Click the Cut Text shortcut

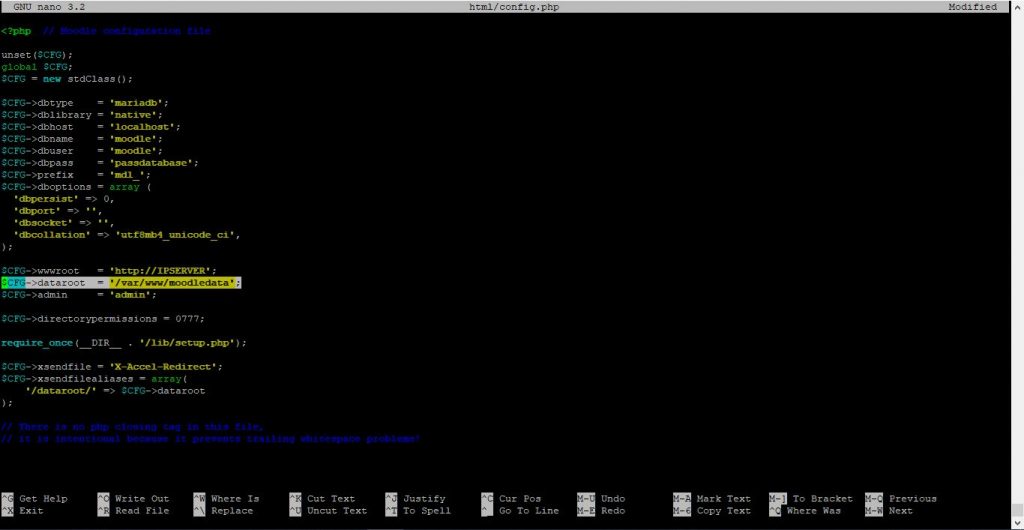pyautogui.click(x=331, y=498)
